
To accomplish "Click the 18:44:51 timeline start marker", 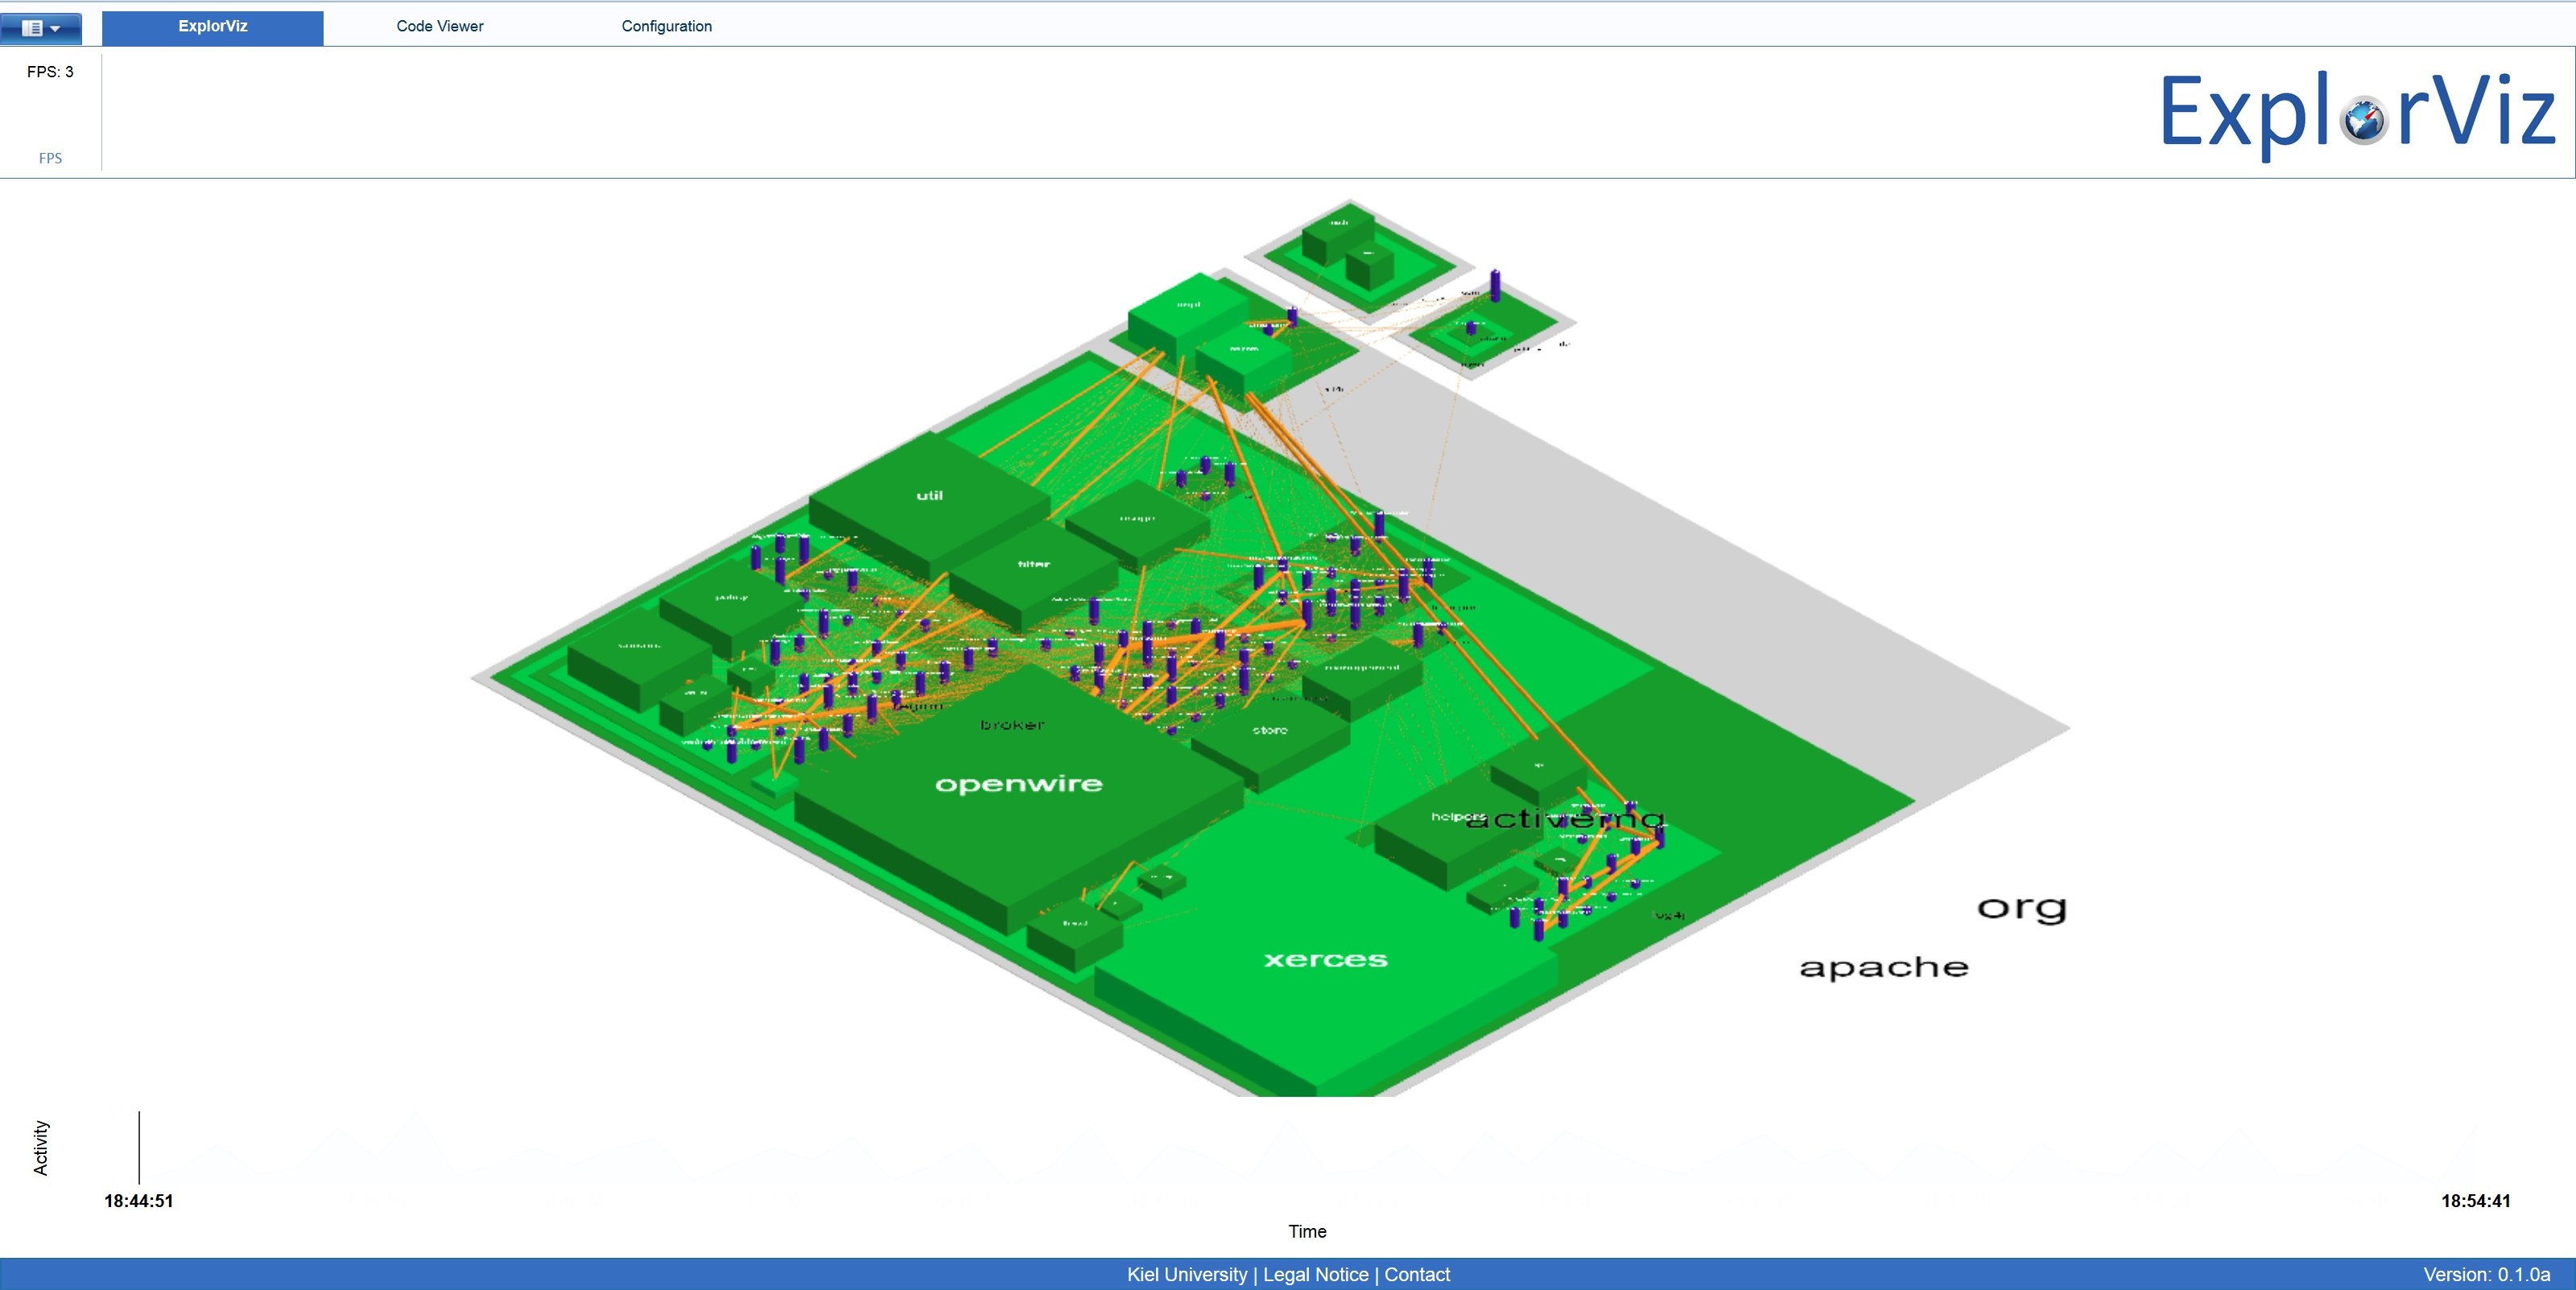I will click(x=139, y=1201).
